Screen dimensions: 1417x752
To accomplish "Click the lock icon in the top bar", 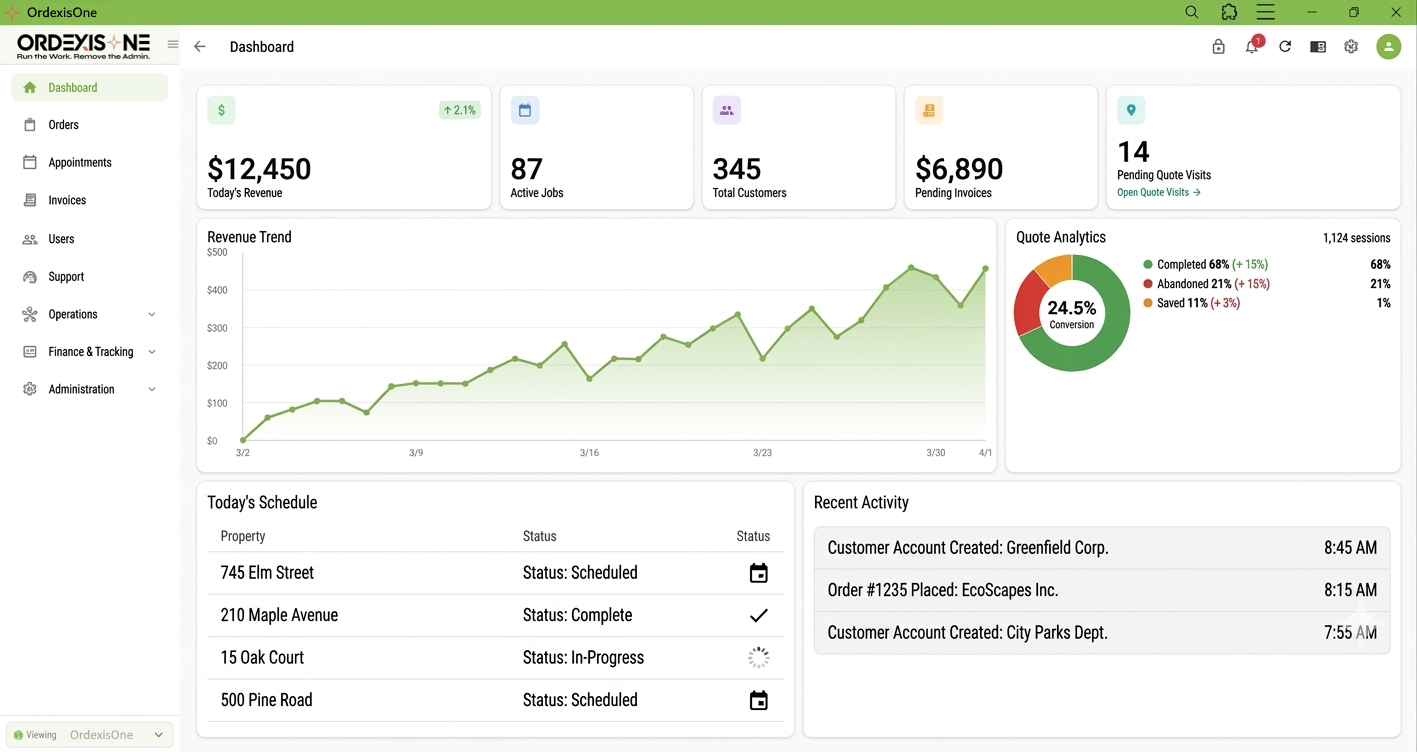I will (x=1218, y=46).
